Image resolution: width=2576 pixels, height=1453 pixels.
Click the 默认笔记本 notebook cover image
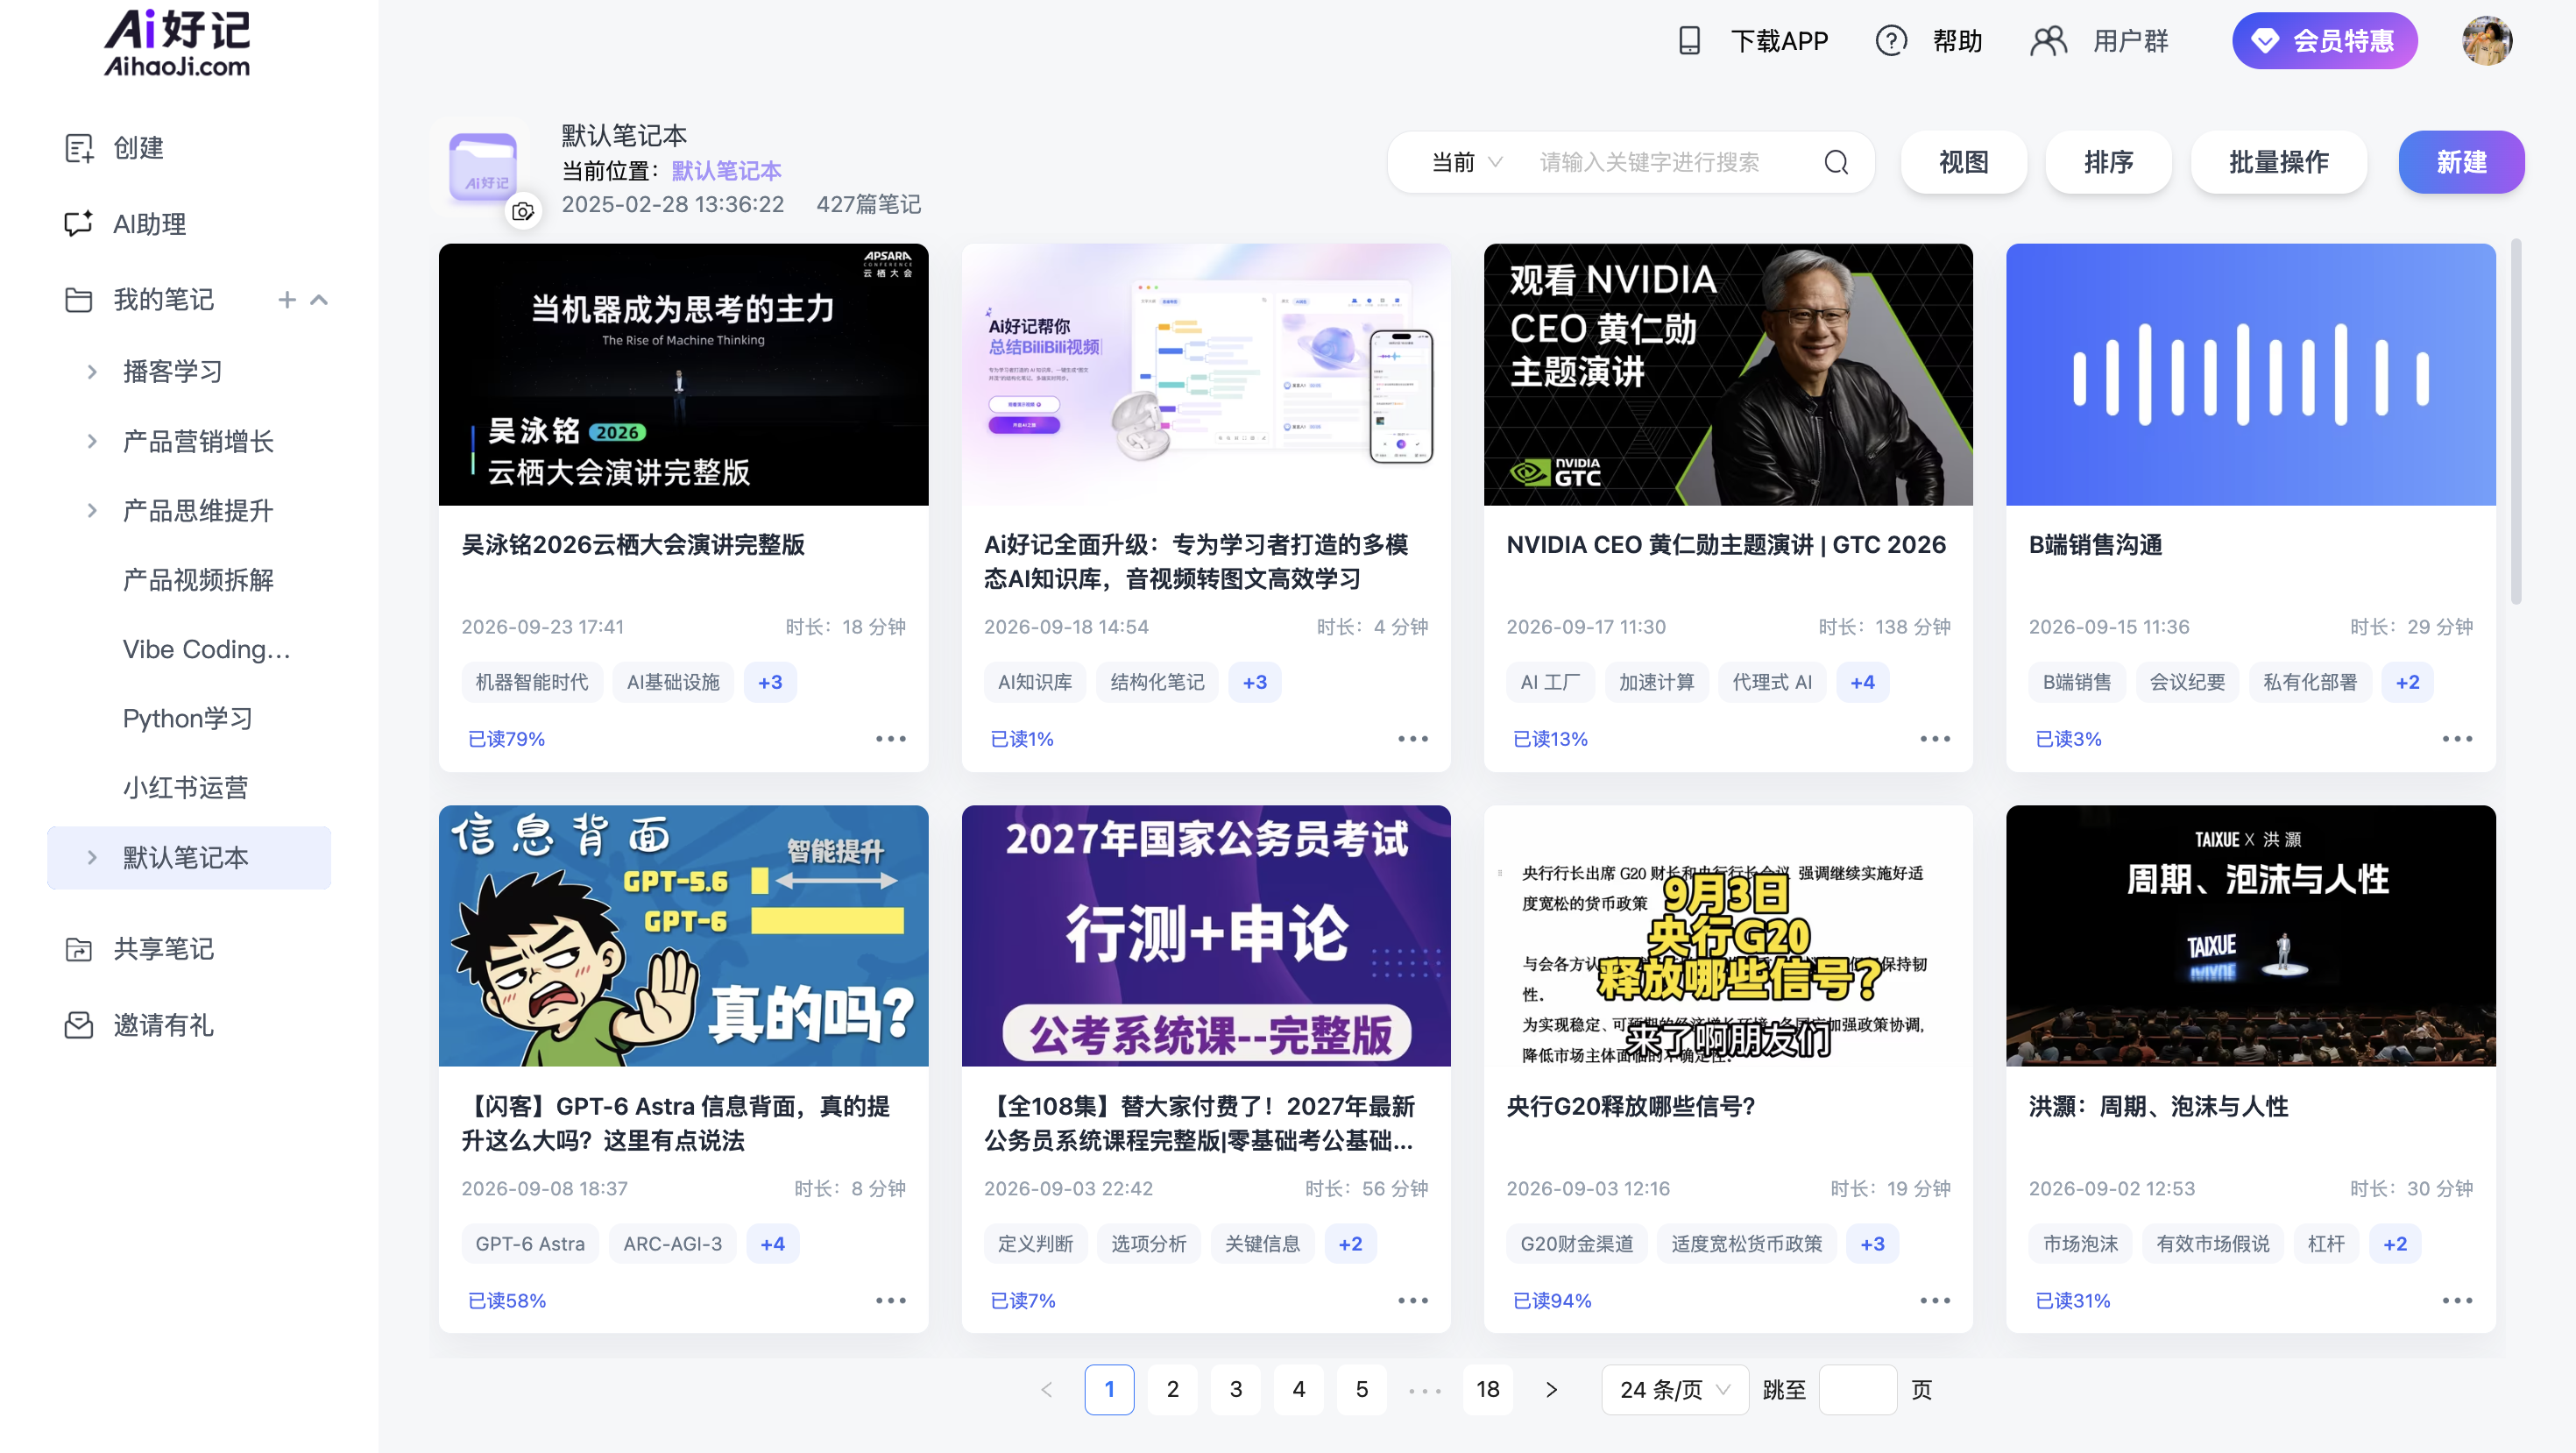click(483, 167)
